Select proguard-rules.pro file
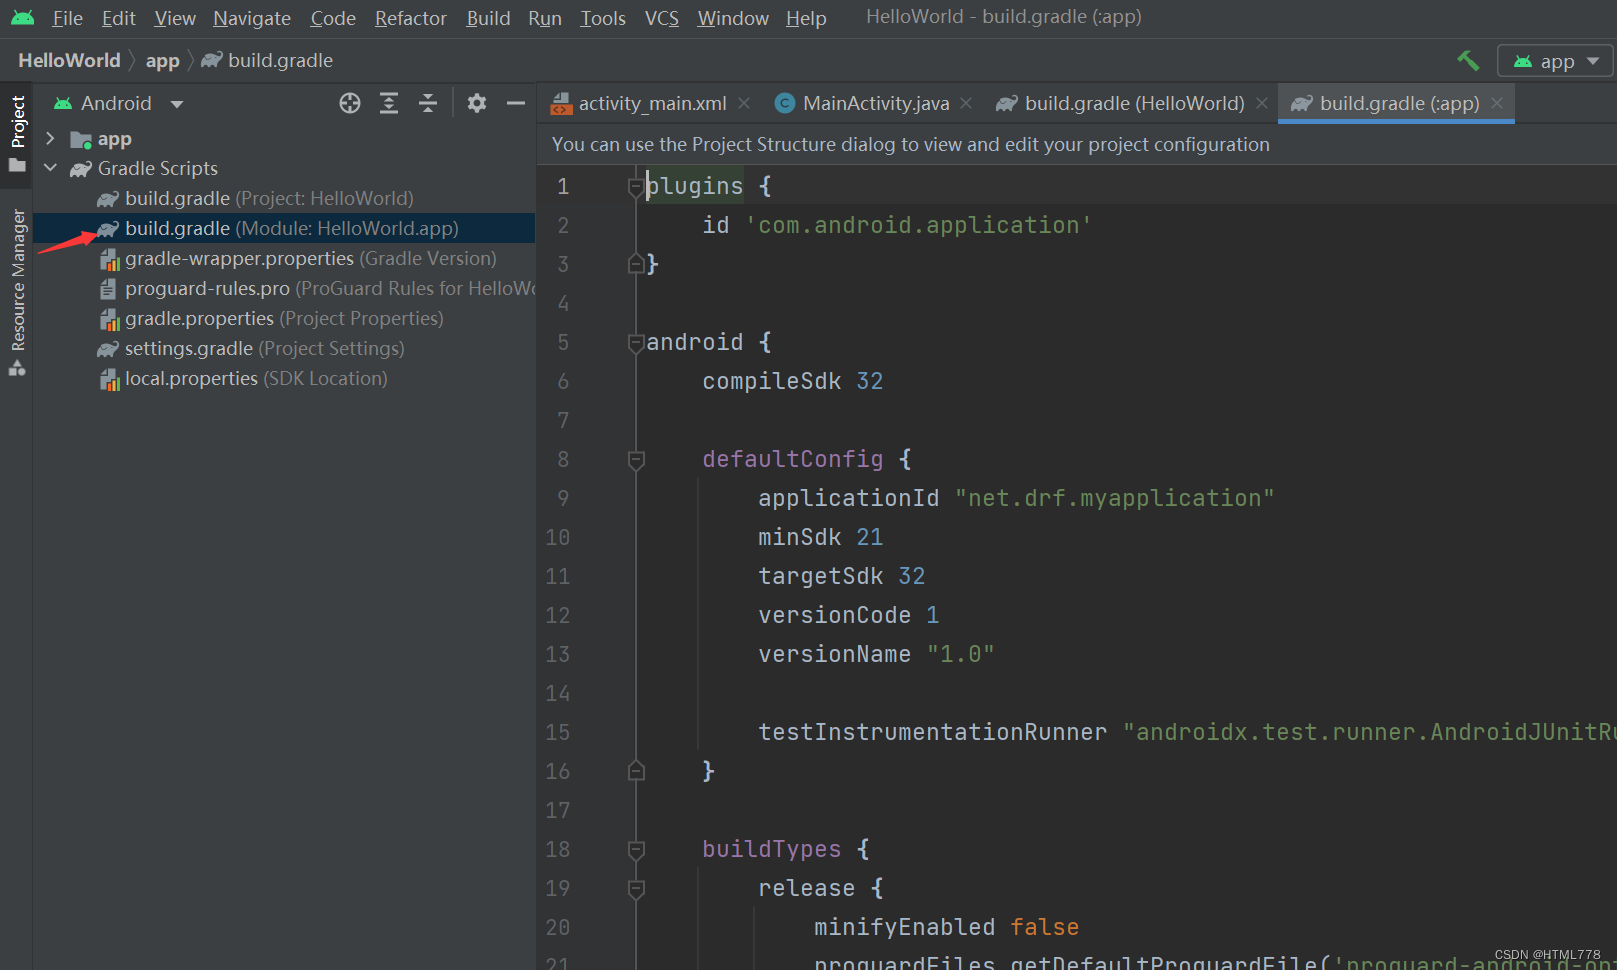1617x970 pixels. point(317,288)
